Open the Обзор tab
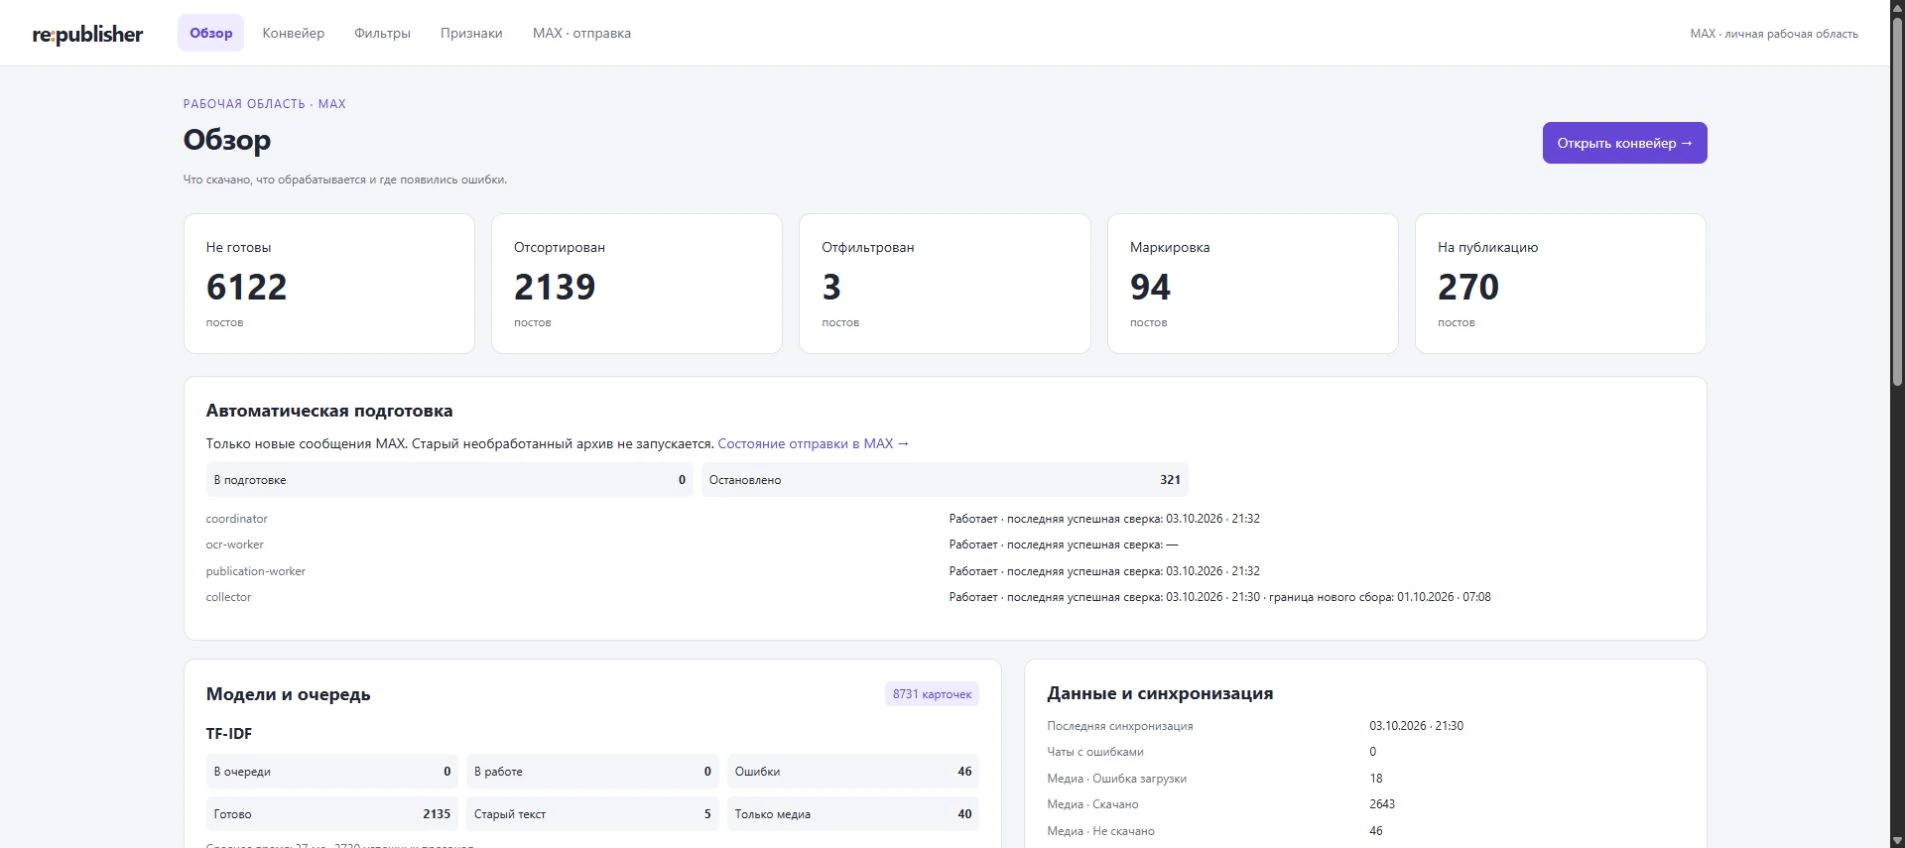This screenshot has height=848, width=1905. (x=211, y=33)
